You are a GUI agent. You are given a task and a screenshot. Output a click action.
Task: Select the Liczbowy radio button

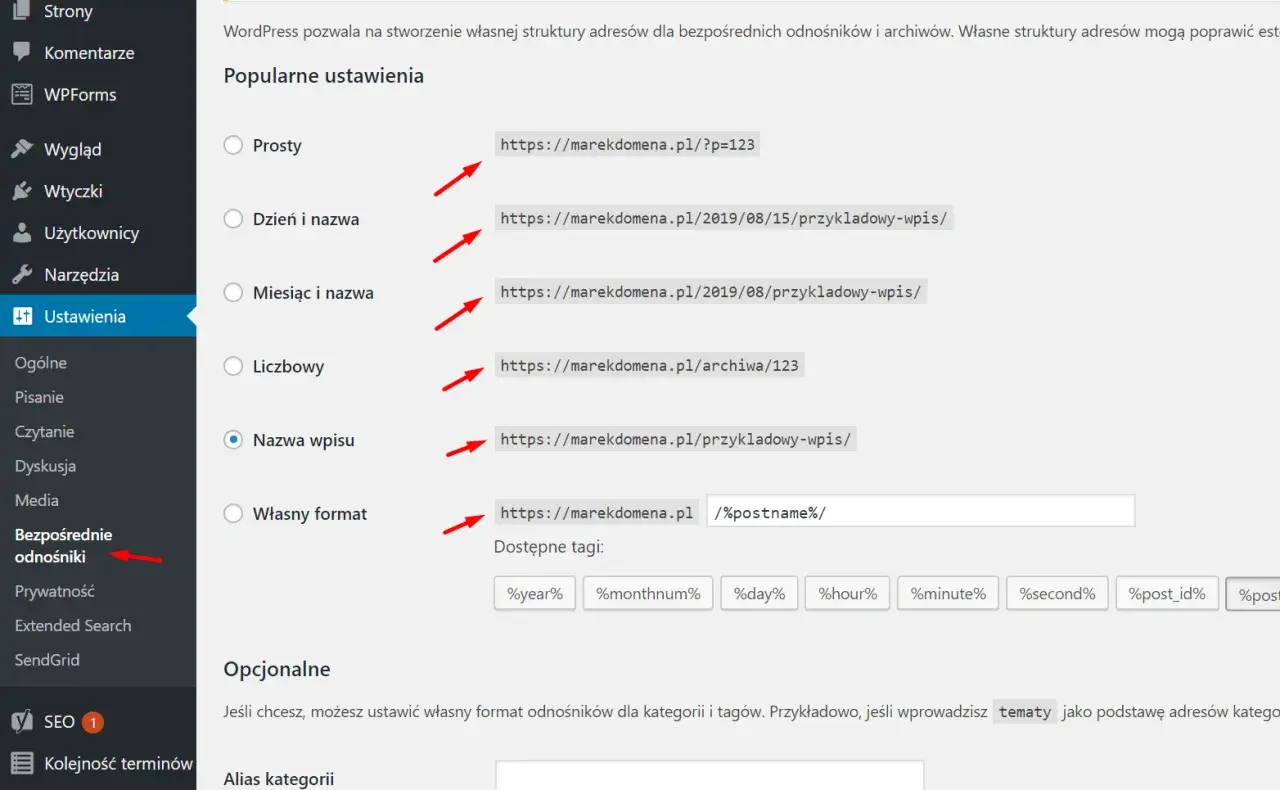(233, 366)
